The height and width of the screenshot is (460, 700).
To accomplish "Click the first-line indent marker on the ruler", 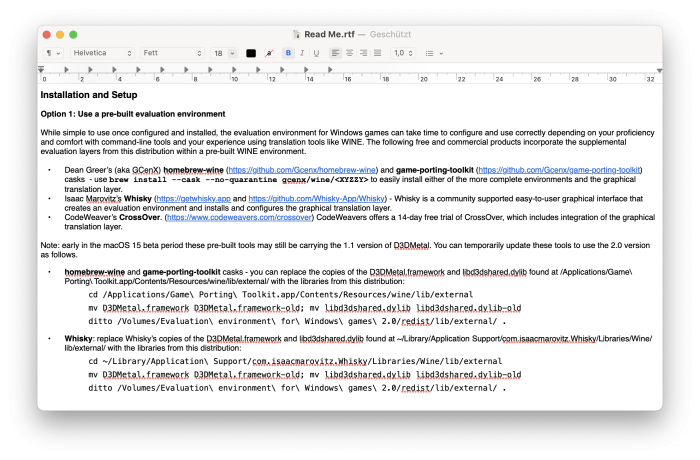I will coord(41,69).
